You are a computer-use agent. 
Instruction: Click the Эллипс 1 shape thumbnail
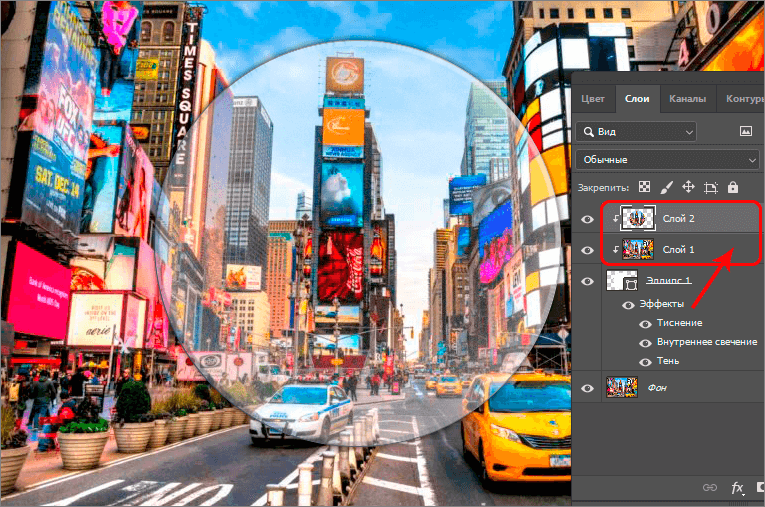click(622, 281)
